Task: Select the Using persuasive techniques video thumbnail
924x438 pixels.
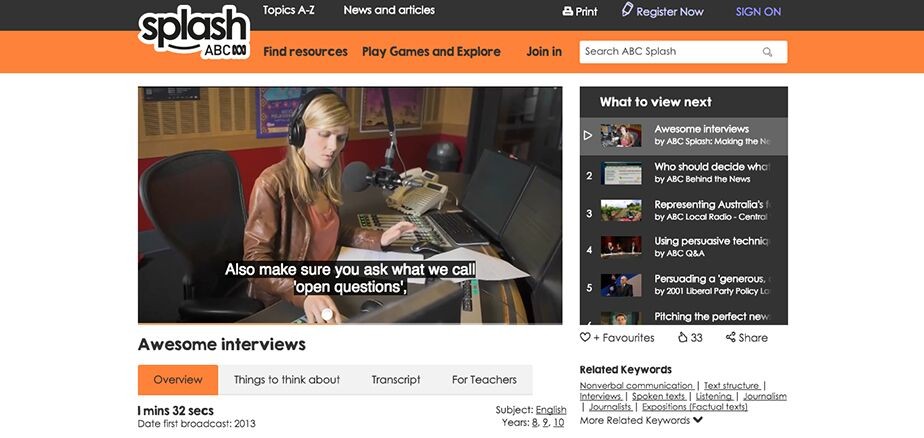Action: (621, 247)
